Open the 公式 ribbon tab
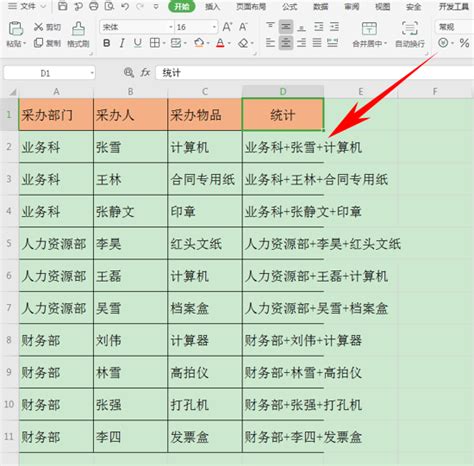The width and height of the screenshot is (474, 466). point(289,7)
